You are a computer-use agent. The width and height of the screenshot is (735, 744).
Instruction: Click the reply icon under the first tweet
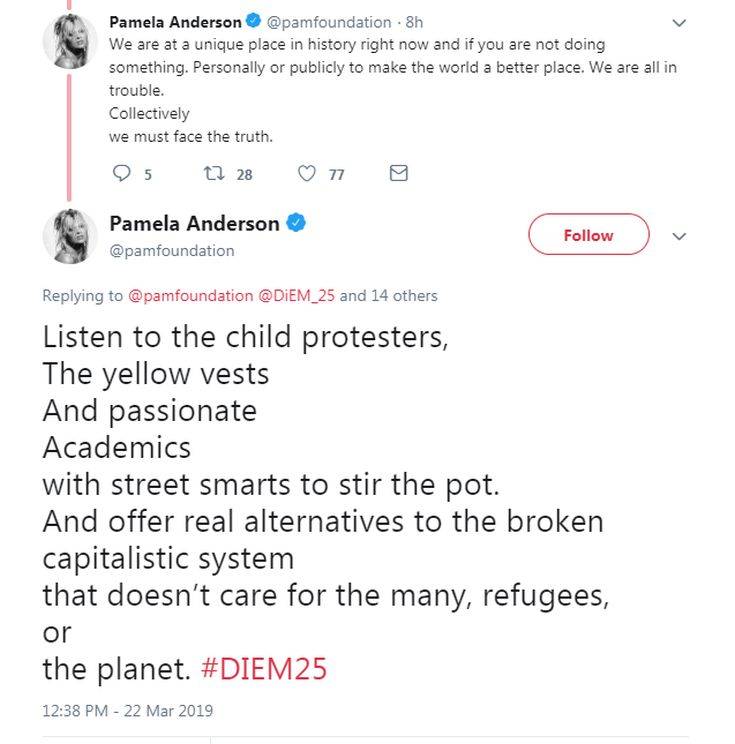(x=122, y=174)
